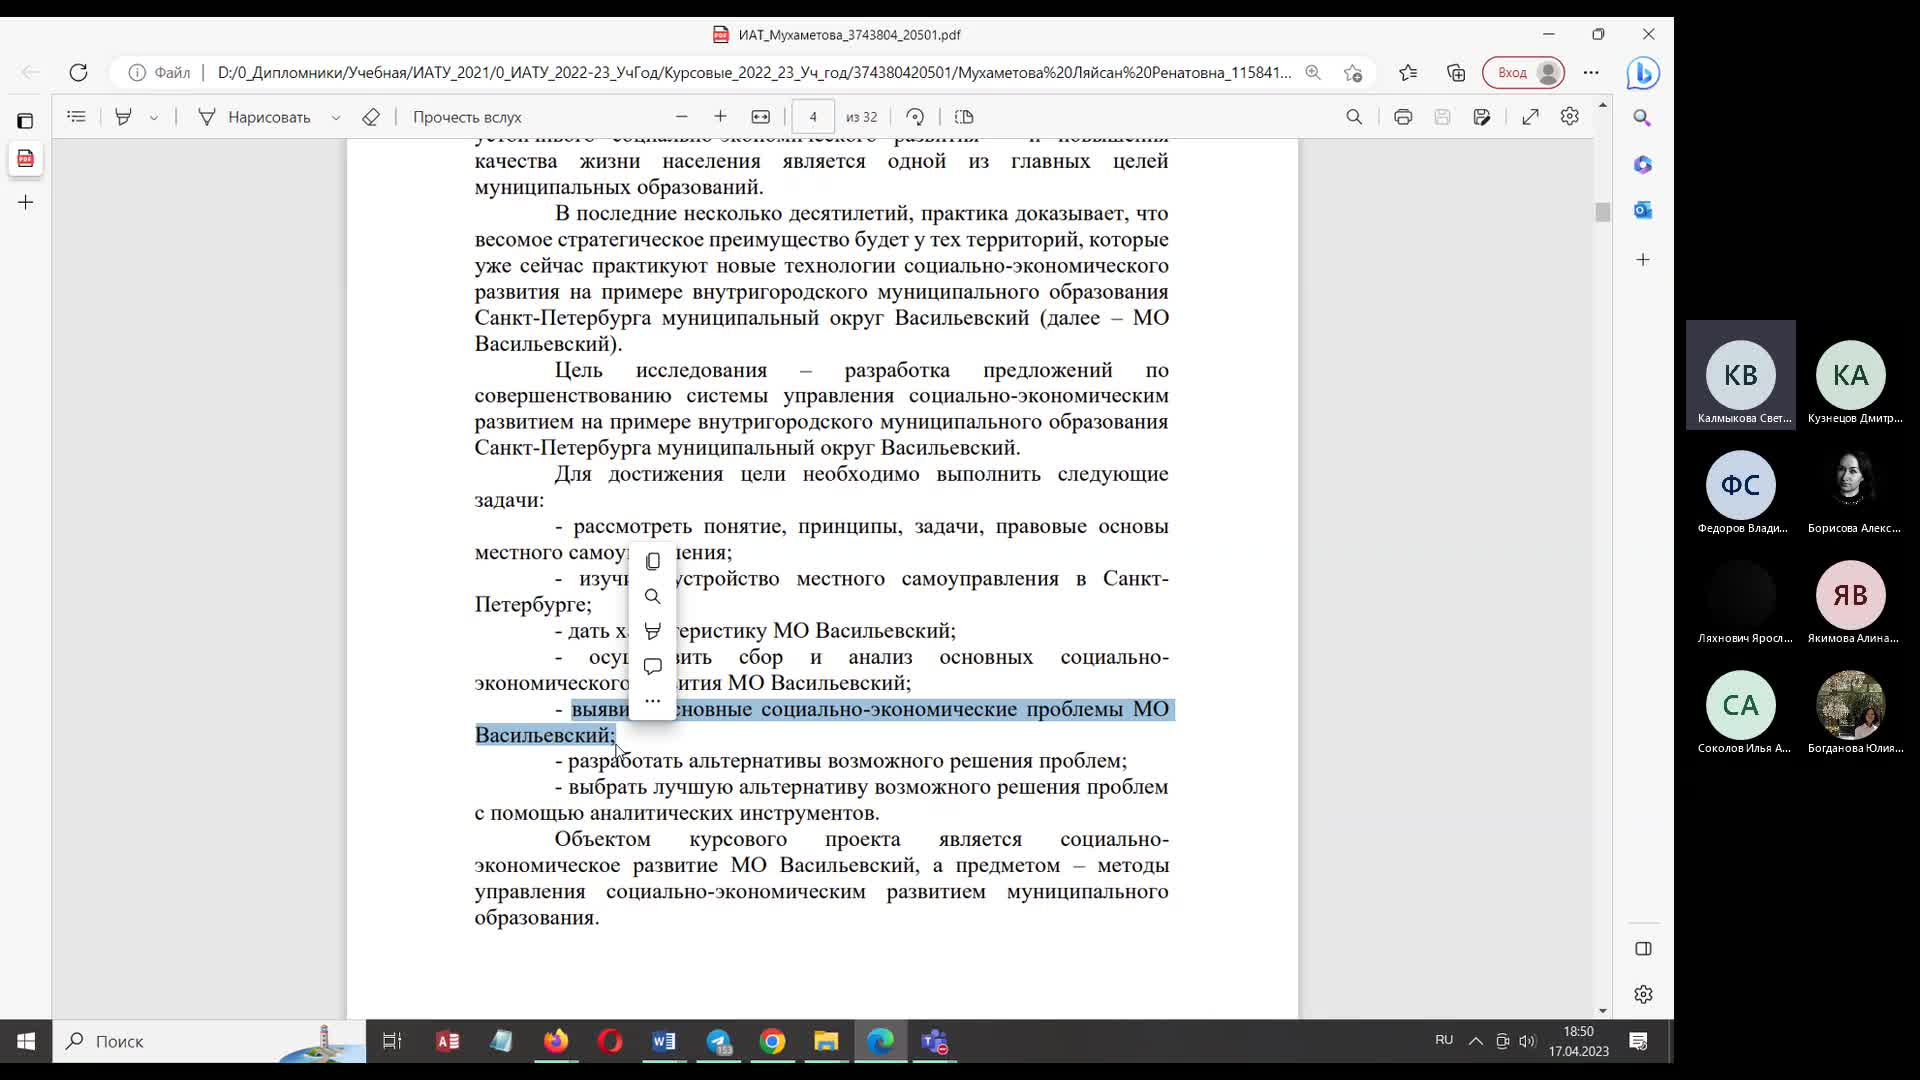Viewport: 1920px width, 1080px height.
Task: Expand highlight color options dropdown
Action: coord(154,117)
